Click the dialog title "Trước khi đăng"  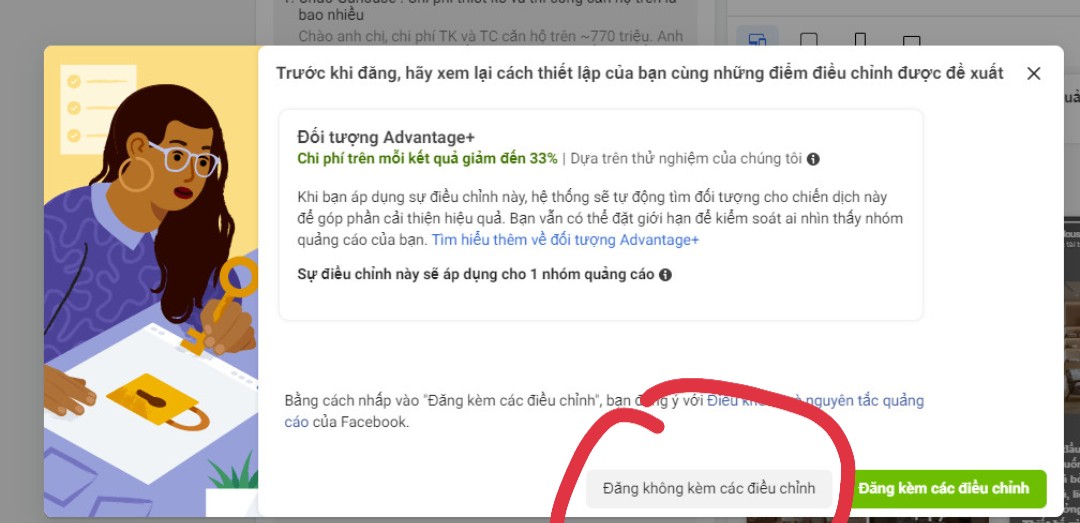coord(639,74)
